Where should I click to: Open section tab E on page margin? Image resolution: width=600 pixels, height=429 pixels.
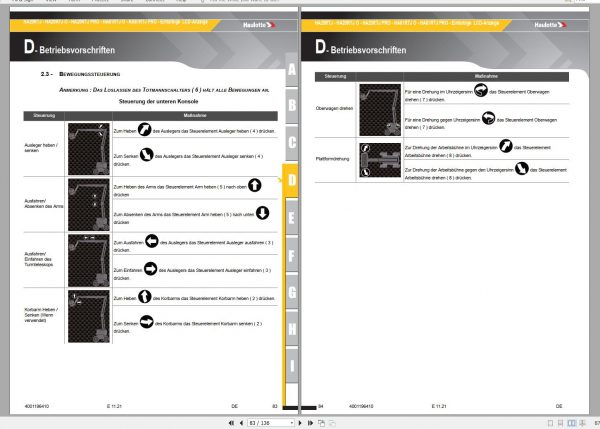click(292, 217)
